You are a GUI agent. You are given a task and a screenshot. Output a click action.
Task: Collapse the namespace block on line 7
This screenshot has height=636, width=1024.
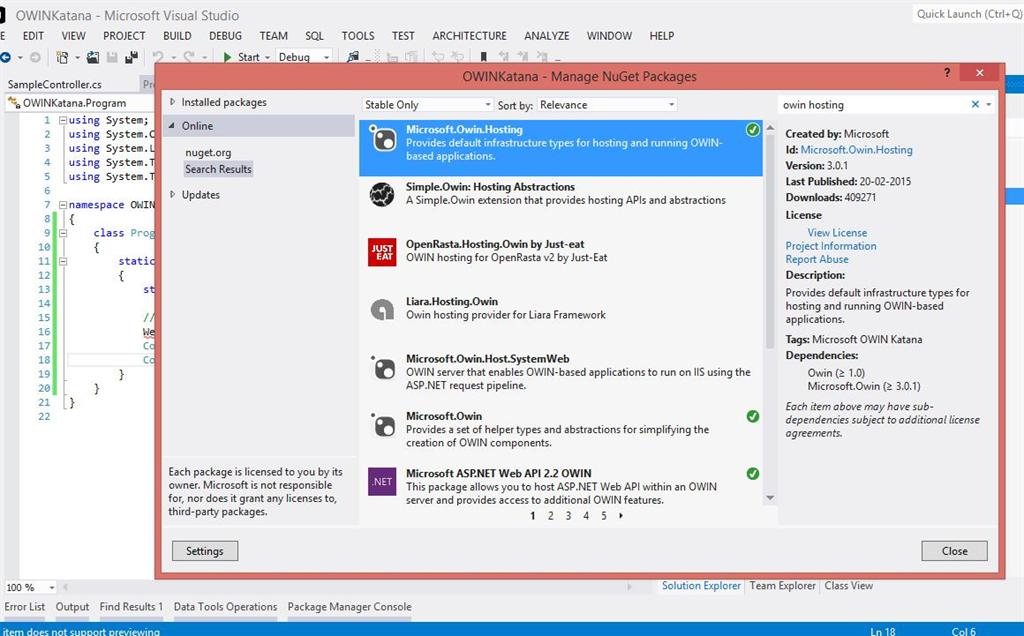(63, 205)
